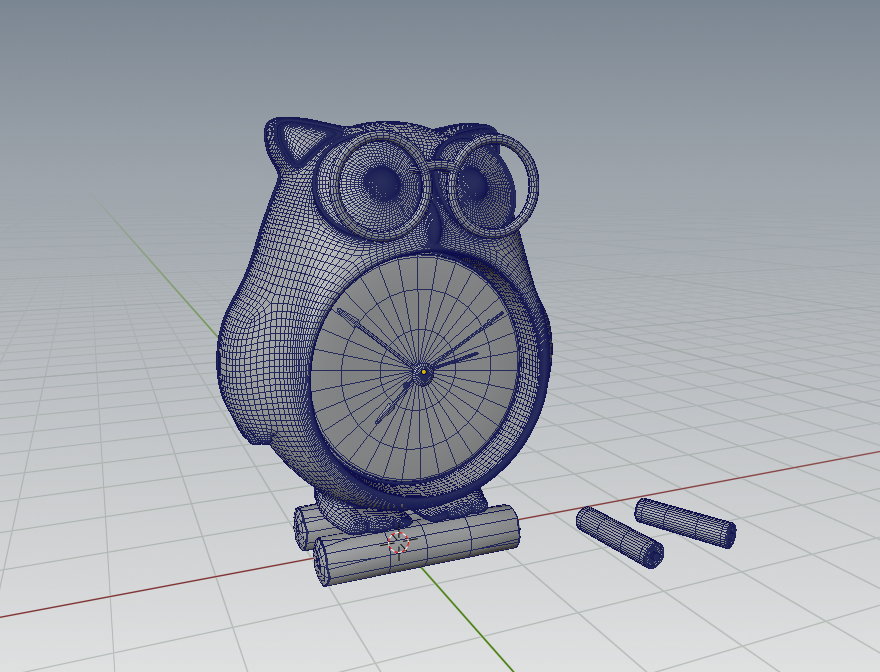
Task: Select the clock hand pointing lower left
Action: click(x=394, y=405)
